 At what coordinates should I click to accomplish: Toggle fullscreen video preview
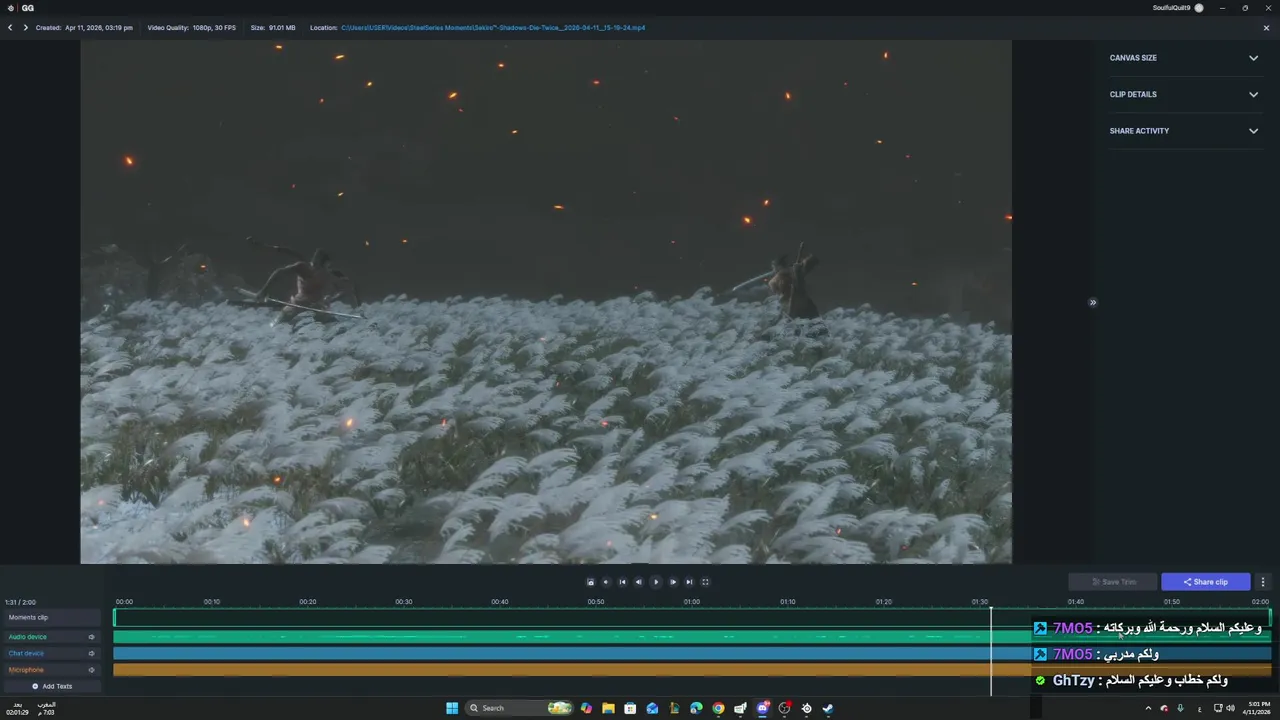tap(705, 582)
